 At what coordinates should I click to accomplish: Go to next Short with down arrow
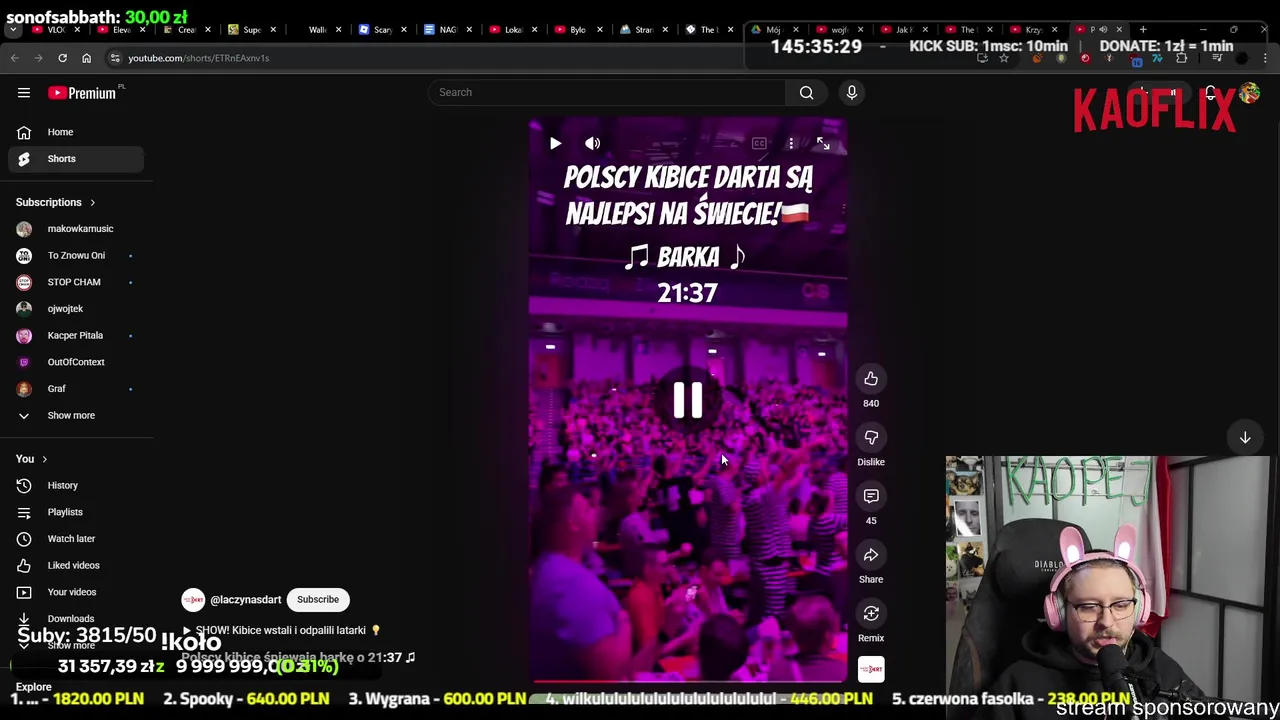[1245, 437]
